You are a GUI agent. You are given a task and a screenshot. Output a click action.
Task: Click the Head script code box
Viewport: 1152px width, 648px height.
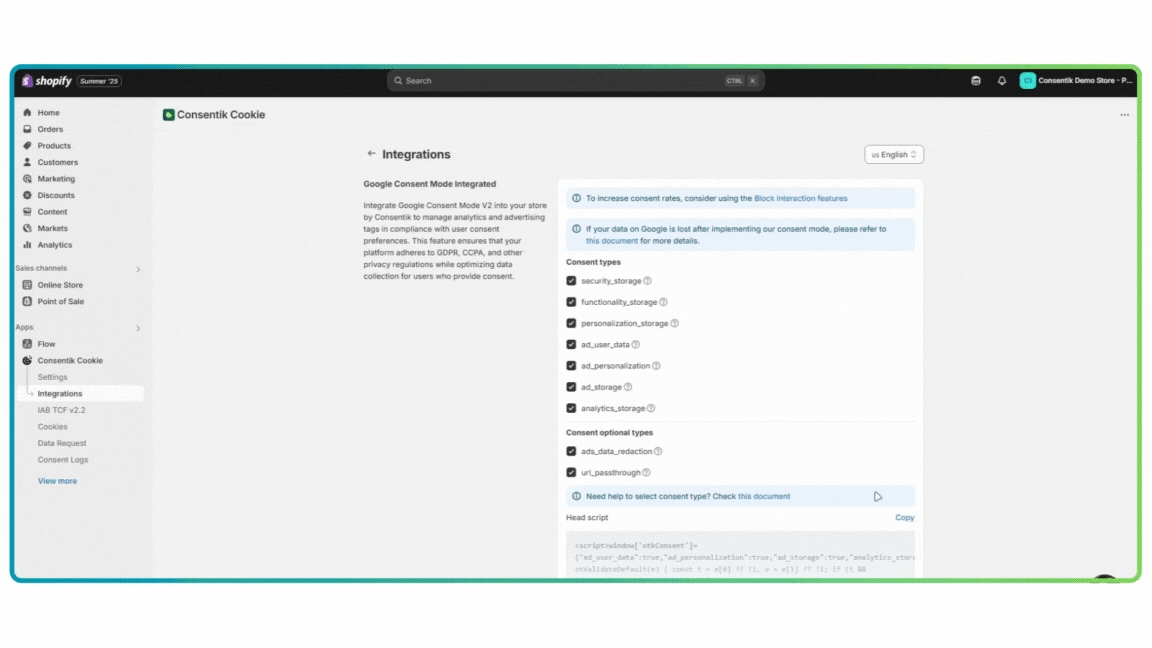pos(740,555)
